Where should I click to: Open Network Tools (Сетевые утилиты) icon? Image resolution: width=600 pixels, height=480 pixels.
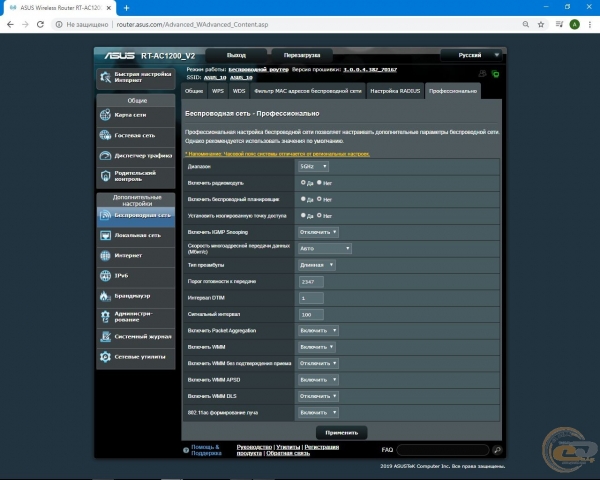click(x=105, y=357)
